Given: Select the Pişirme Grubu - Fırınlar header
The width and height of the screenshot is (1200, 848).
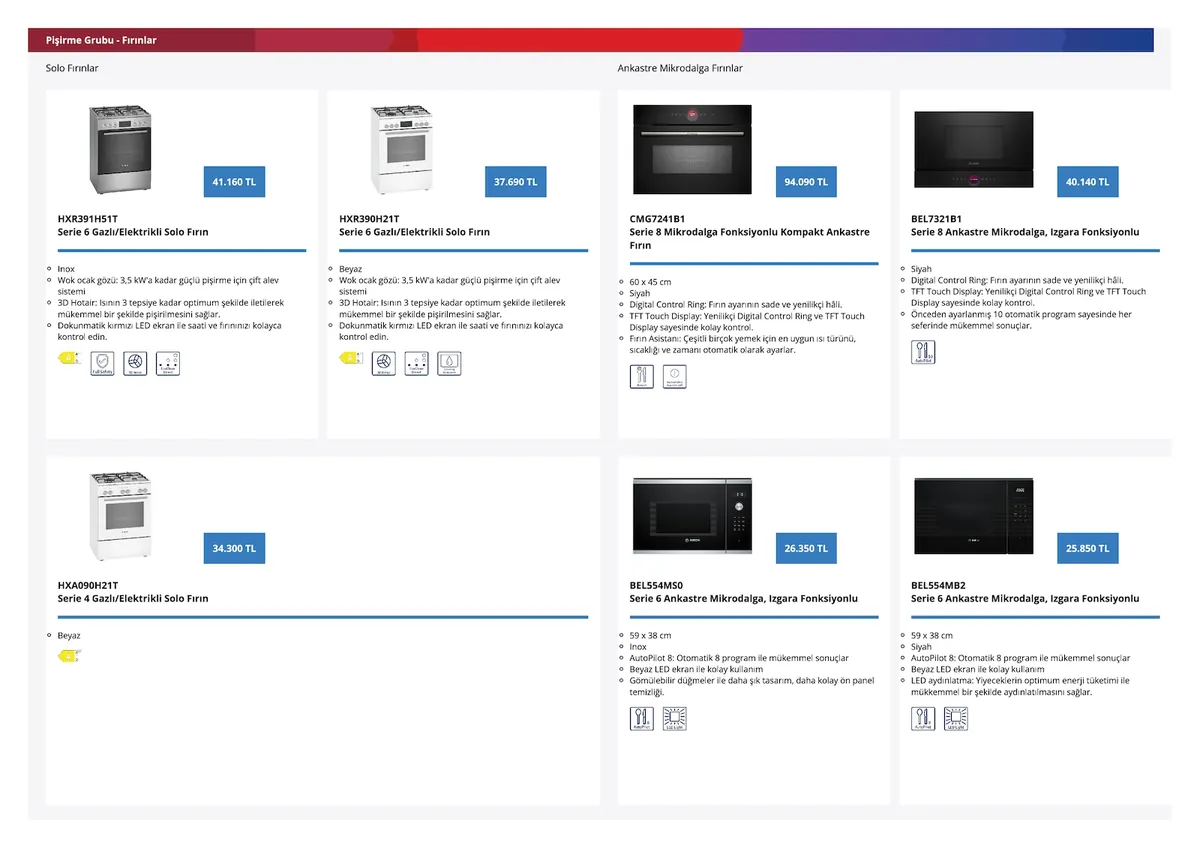Looking at the screenshot, I should point(101,40).
